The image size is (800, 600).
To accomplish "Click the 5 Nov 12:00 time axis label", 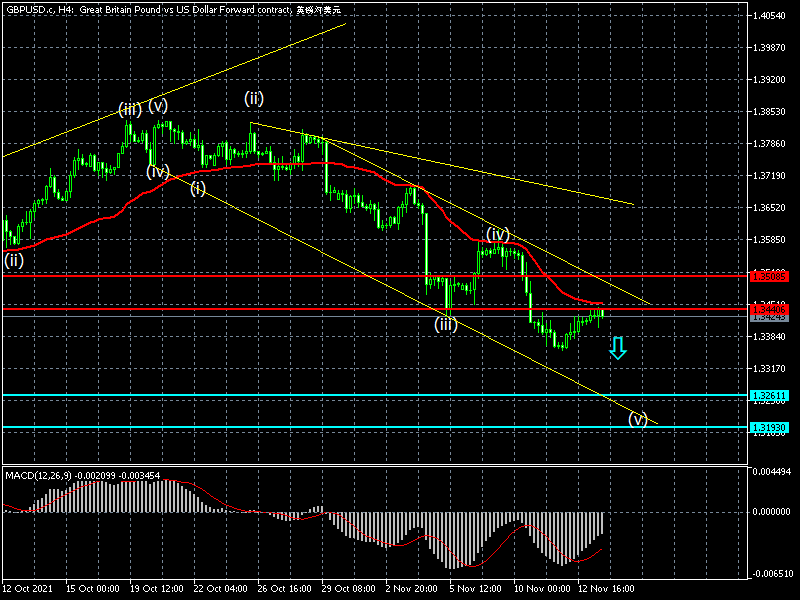I will coord(474,589).
